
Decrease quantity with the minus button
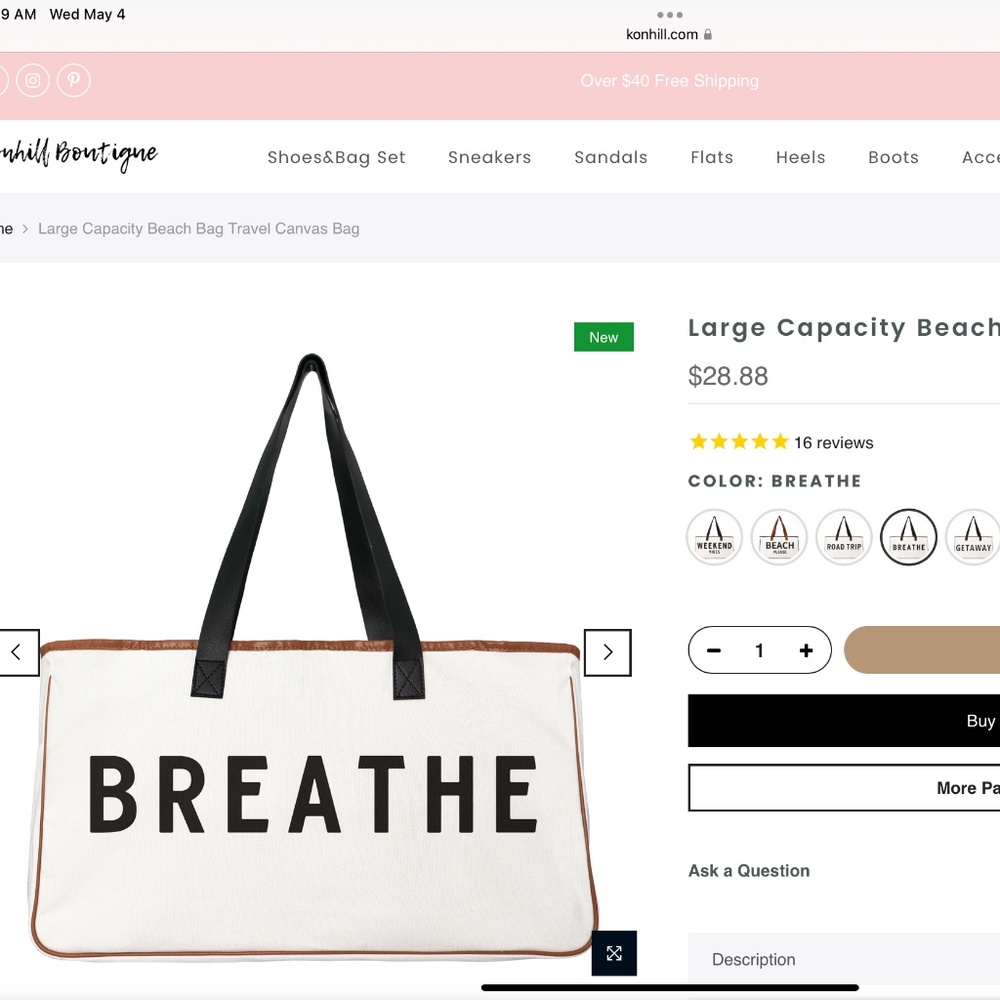tap(714, 651)
